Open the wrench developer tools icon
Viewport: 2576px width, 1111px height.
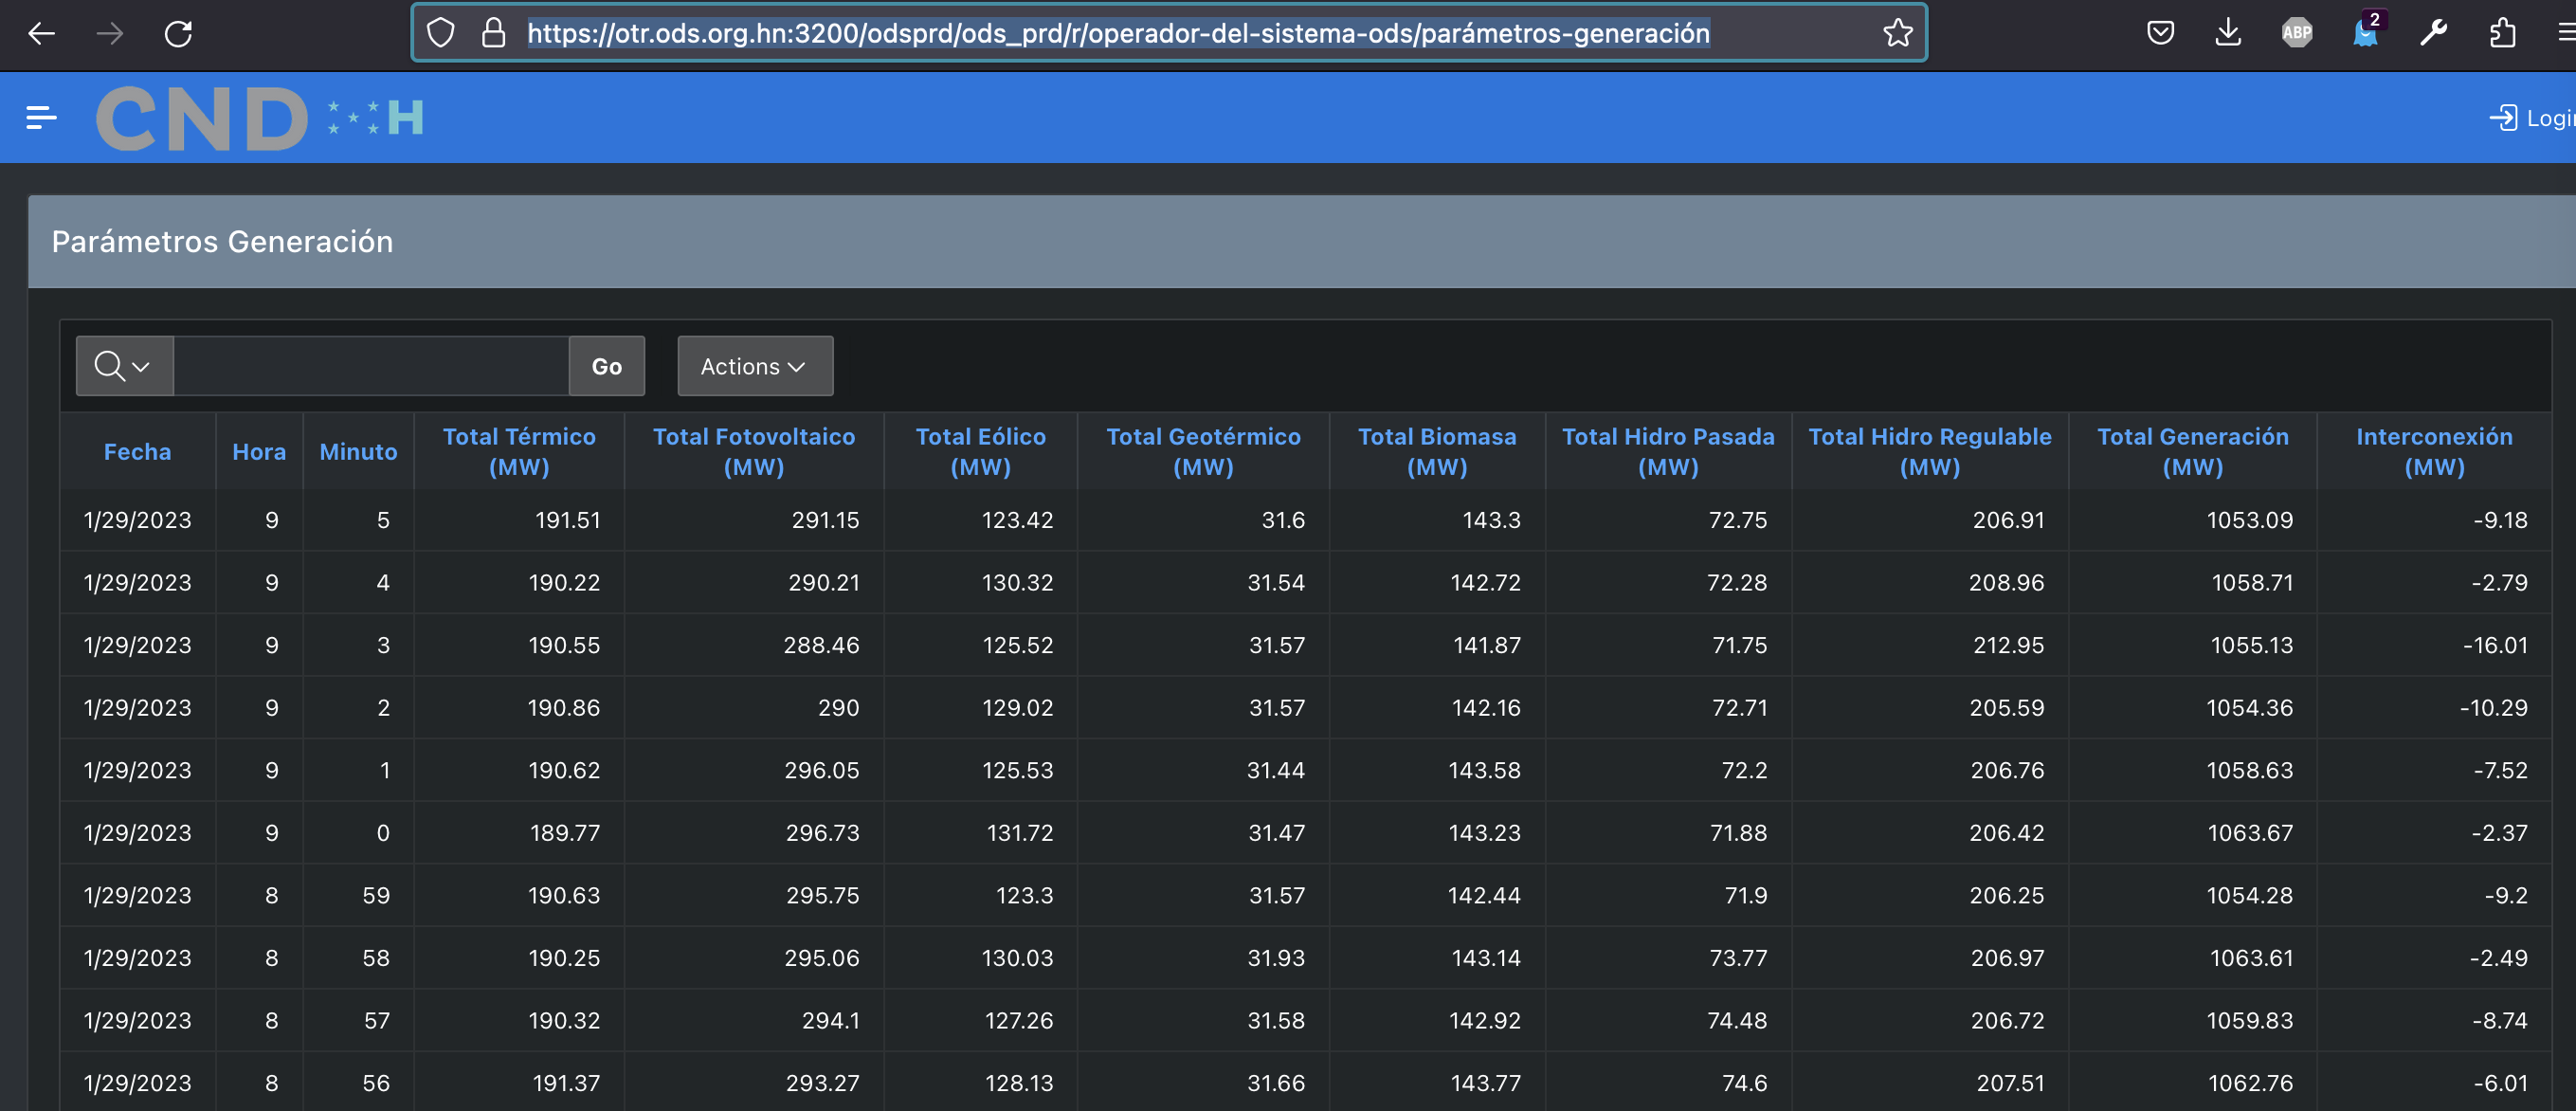[2433, 33]
